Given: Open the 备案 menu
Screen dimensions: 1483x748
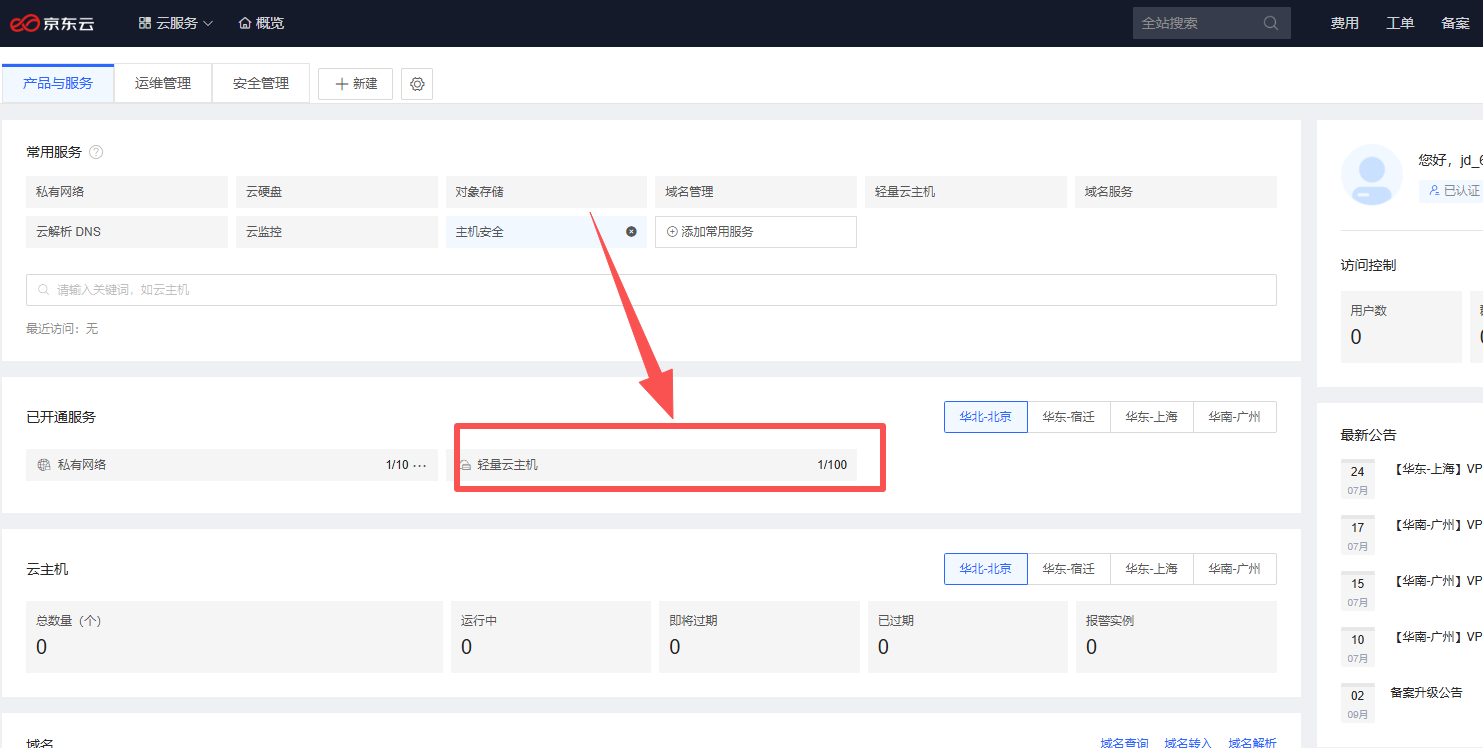Looking at the screenshot, I should click(x=1456, y=23).
